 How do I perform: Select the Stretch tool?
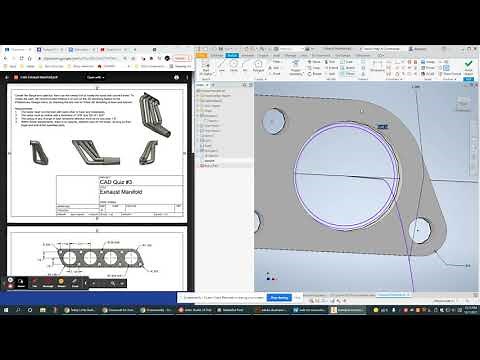tap(348, 68)
